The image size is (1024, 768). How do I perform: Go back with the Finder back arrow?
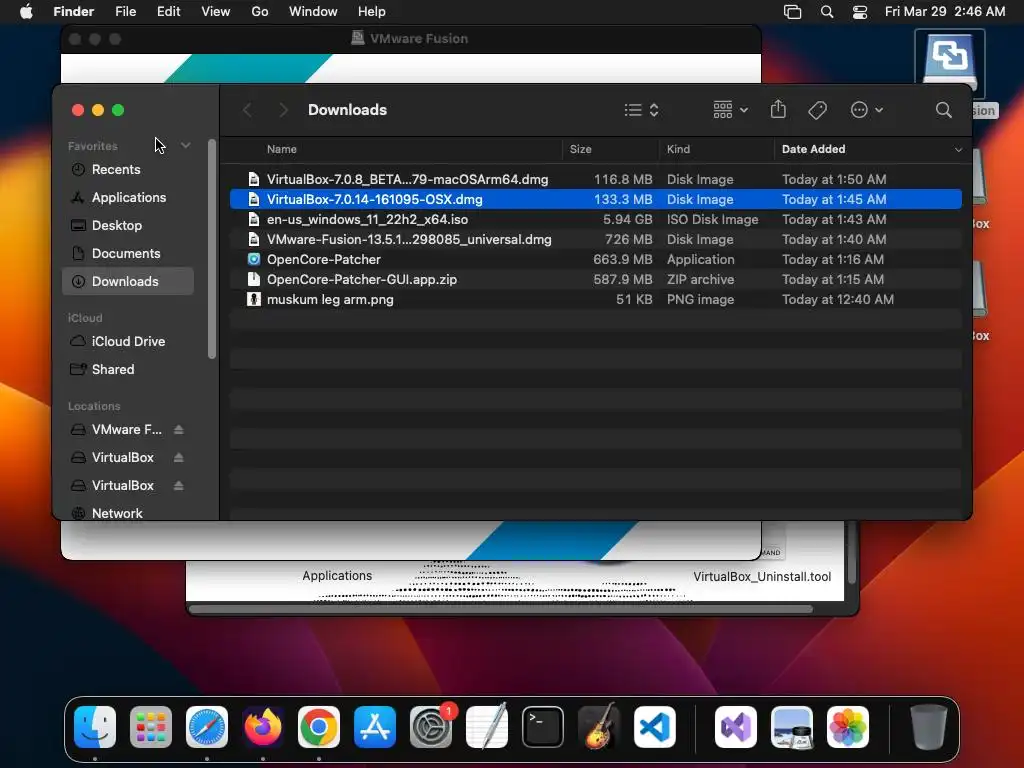tap(247, 110)
